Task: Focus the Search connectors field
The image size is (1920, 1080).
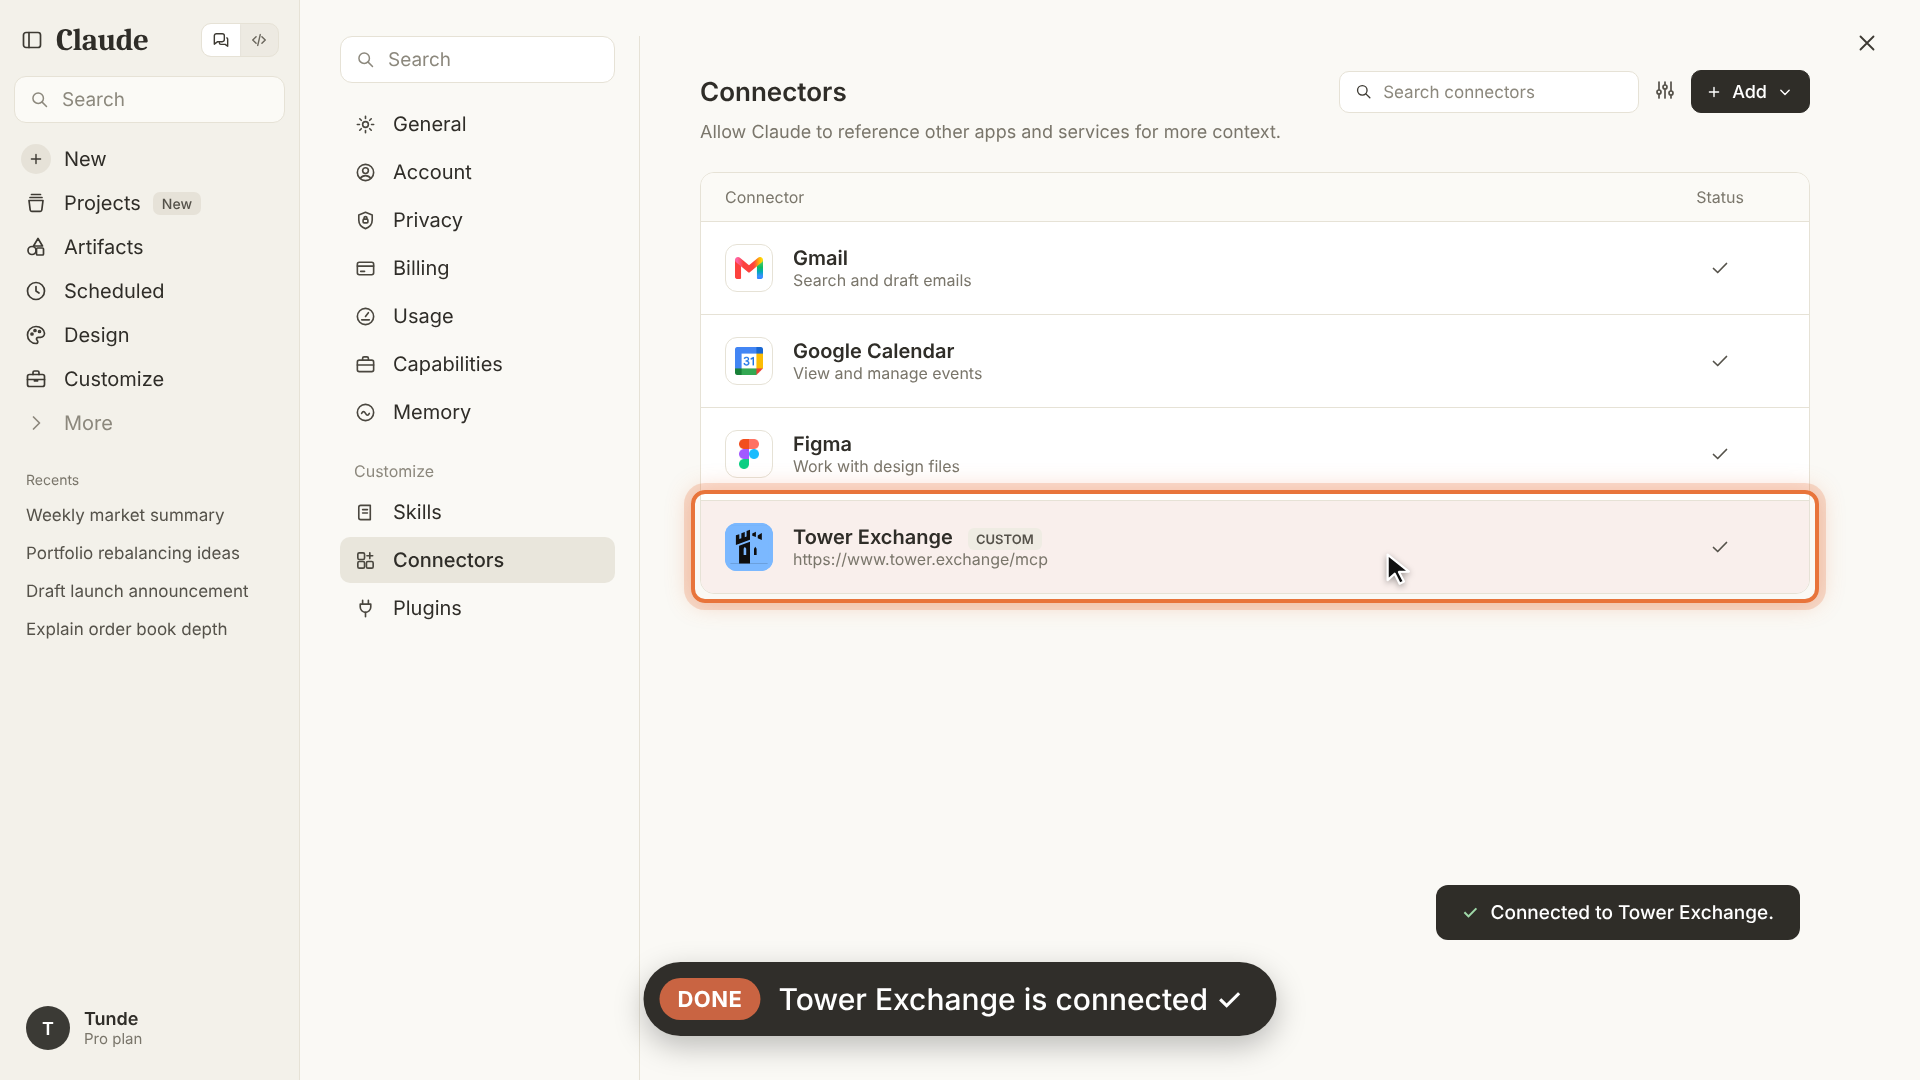Action: click(1488, 92)
